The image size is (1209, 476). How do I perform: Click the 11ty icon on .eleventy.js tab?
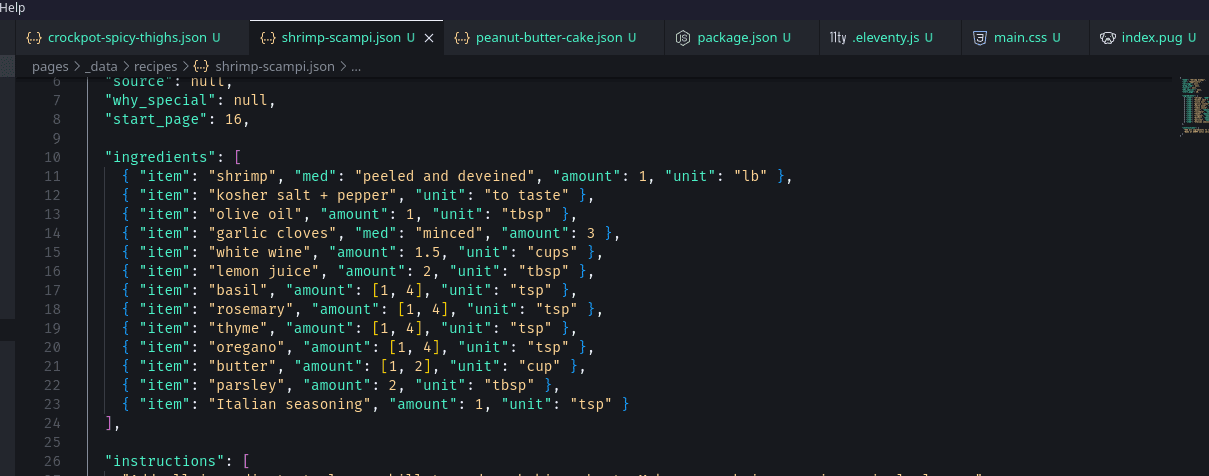pyautogui.click(x=837, y=38)
